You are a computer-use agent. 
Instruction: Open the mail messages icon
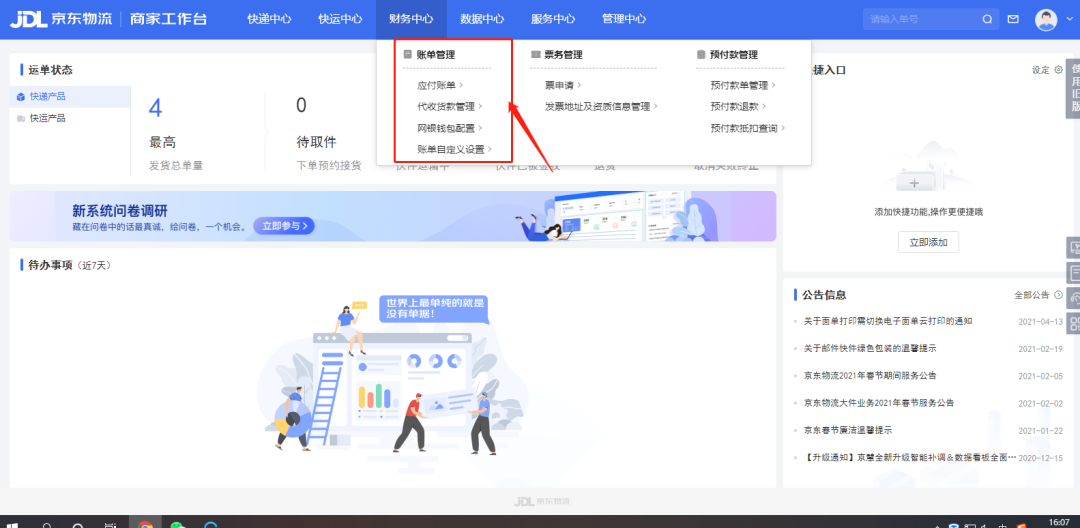[x=1013, y=19]
